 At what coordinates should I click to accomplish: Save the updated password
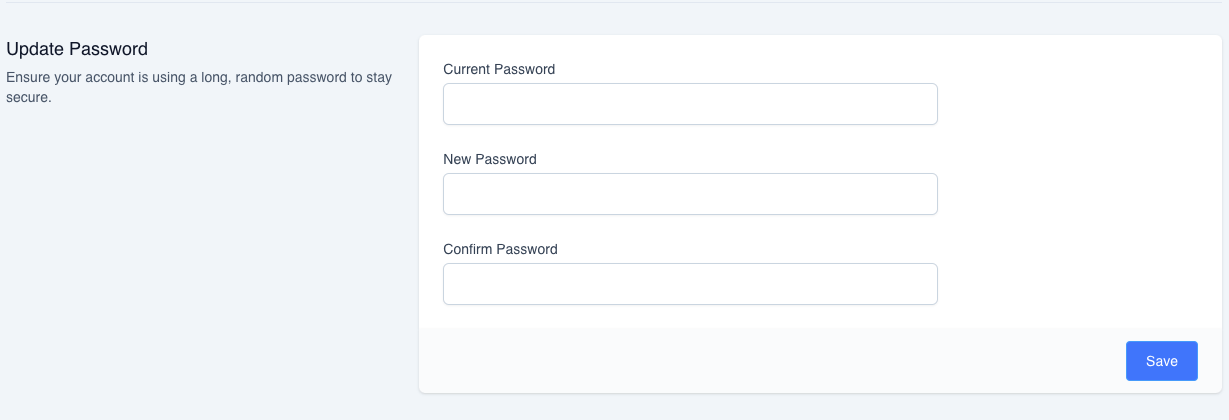[1161, 361]
